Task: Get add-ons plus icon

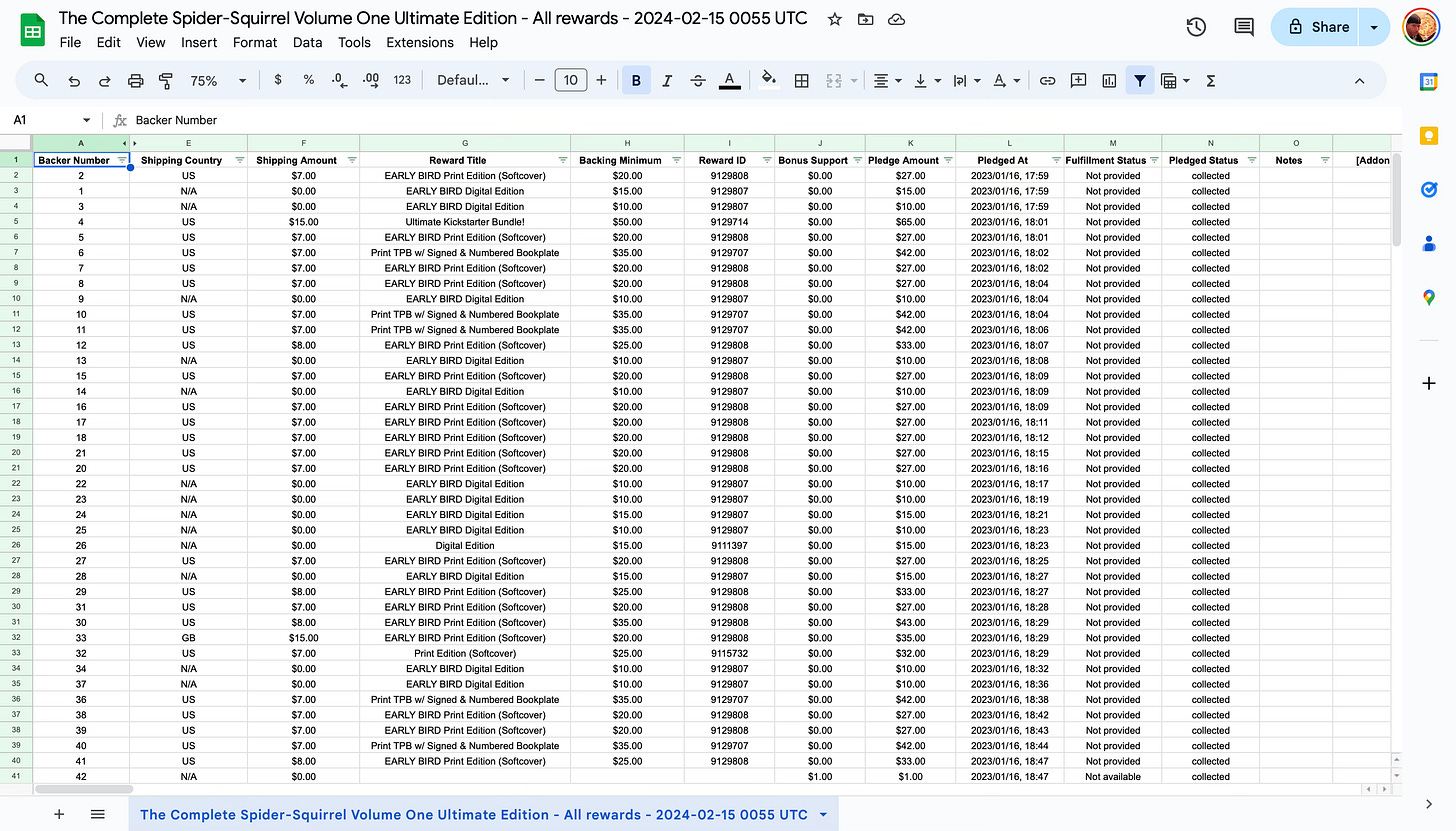Action: [x=1429, y=383]
